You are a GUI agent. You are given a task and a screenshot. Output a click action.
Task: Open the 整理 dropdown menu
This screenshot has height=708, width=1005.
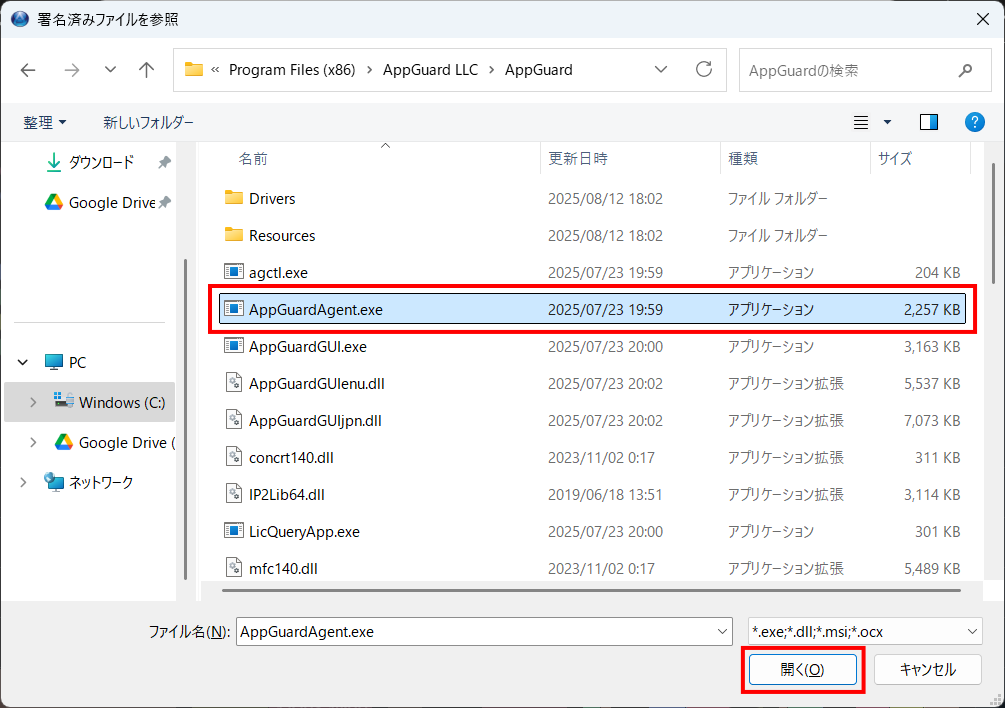point(45,122)
